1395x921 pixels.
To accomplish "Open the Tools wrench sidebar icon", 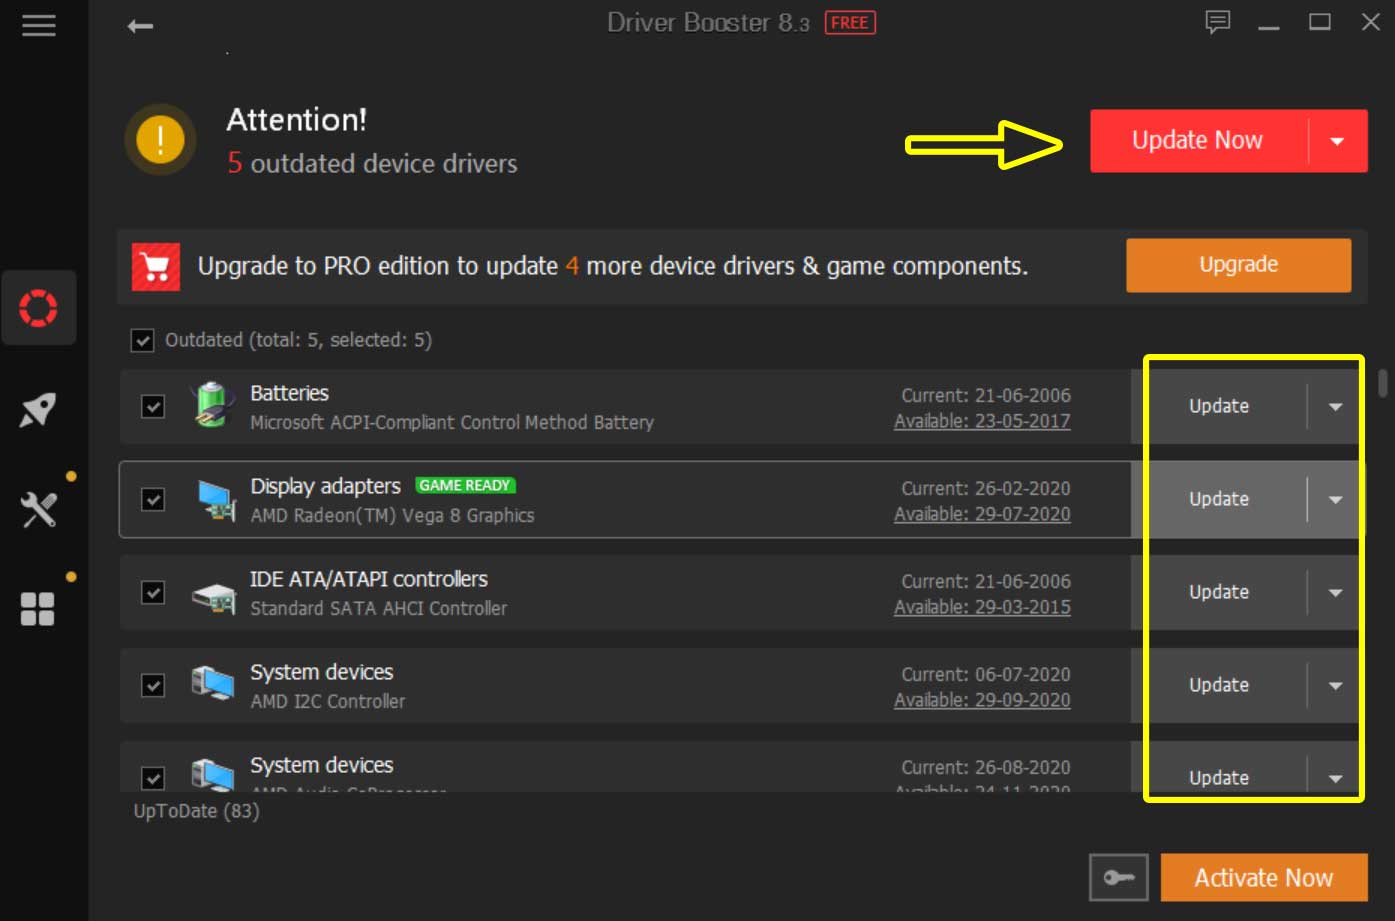I will click(x=38, y=509).
